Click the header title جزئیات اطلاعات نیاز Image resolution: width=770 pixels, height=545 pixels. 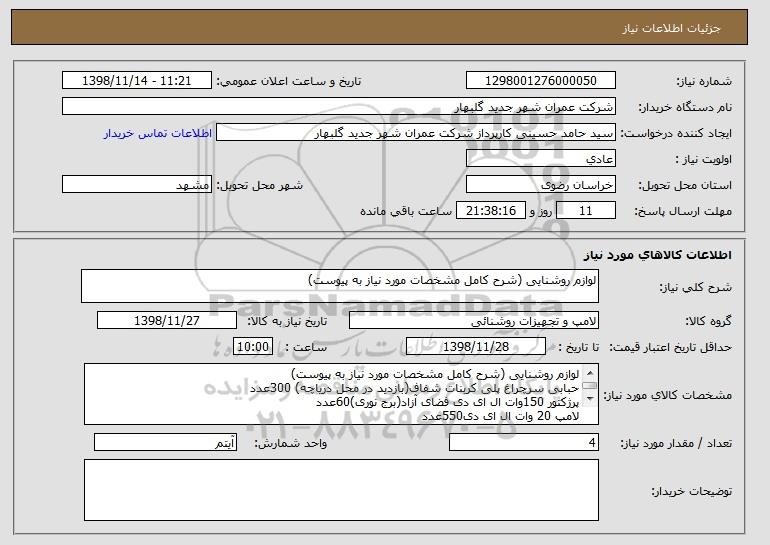coord(671,28)
